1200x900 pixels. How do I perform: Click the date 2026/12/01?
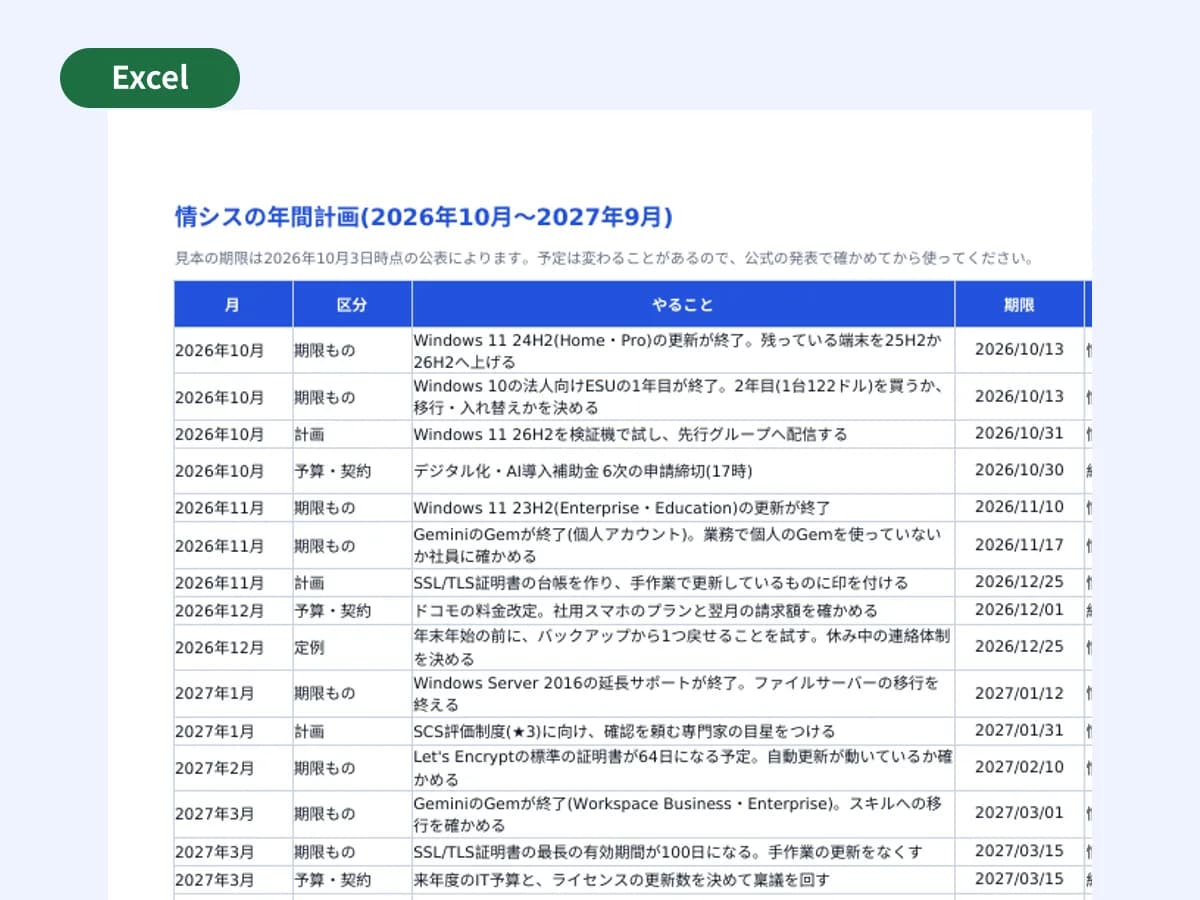tap(1019, 610)
